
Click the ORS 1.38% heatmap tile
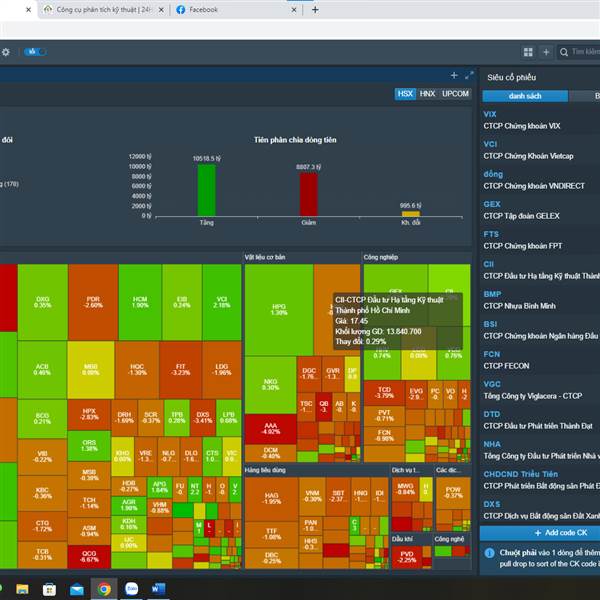tap(89, 445)
